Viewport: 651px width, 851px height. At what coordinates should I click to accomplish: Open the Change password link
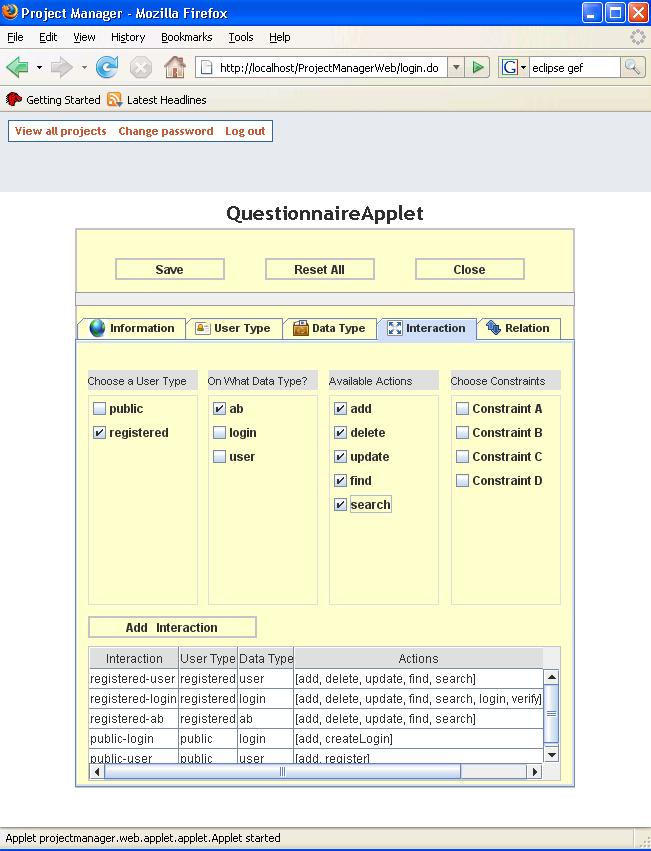point(166,131)
